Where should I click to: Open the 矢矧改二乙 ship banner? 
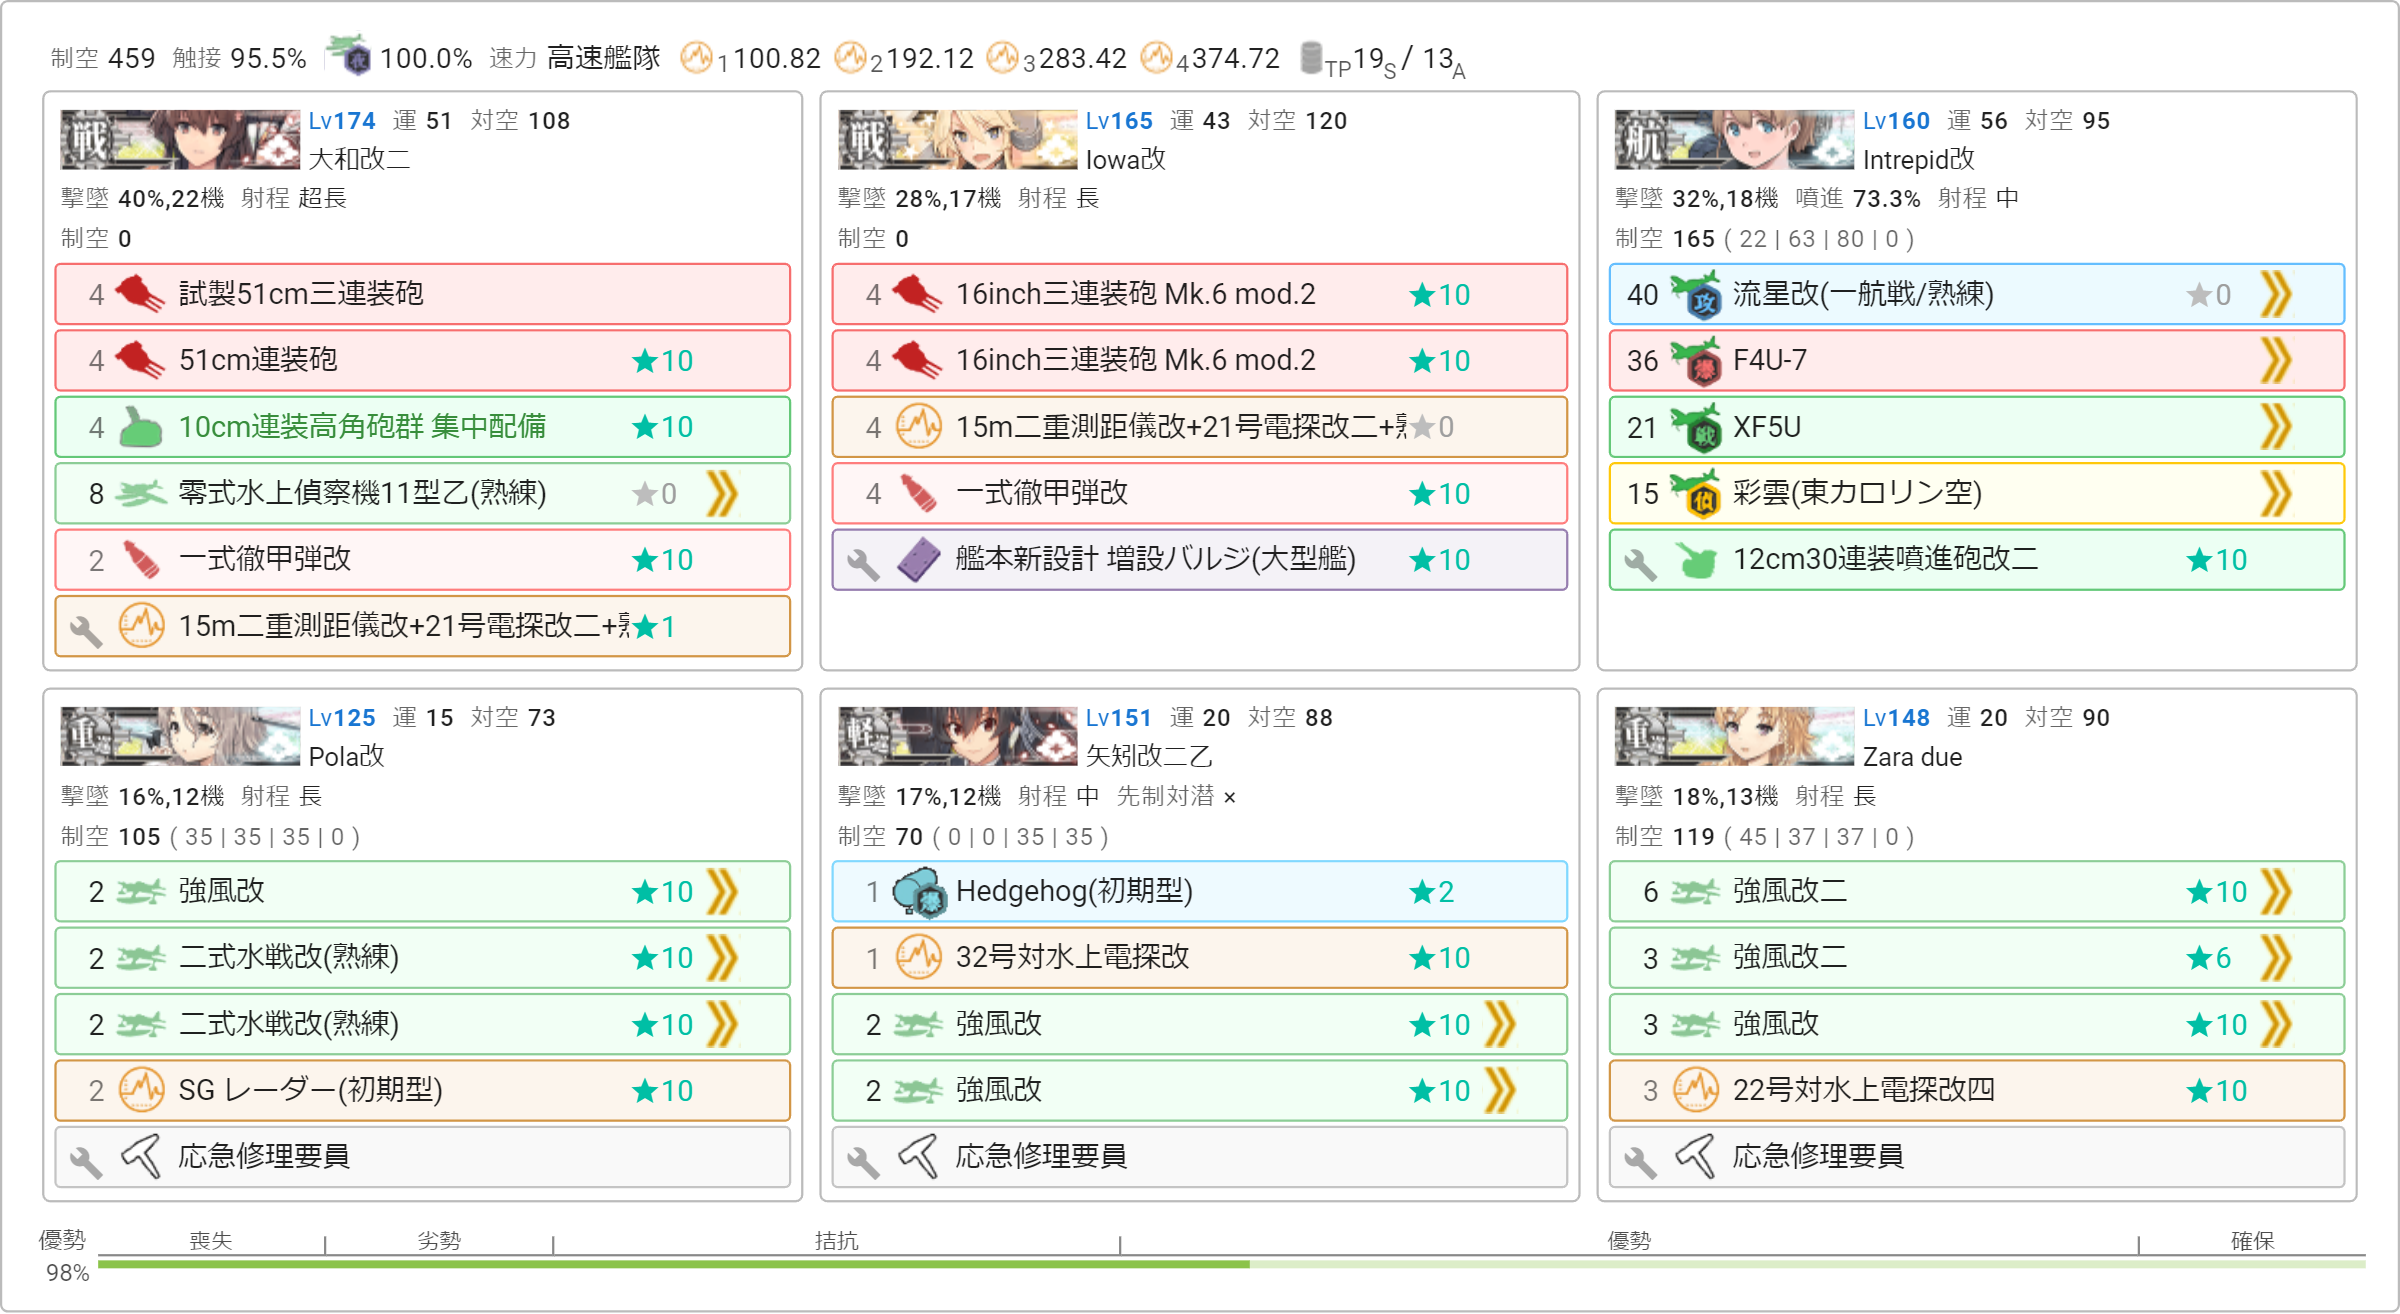click(957, 736)
